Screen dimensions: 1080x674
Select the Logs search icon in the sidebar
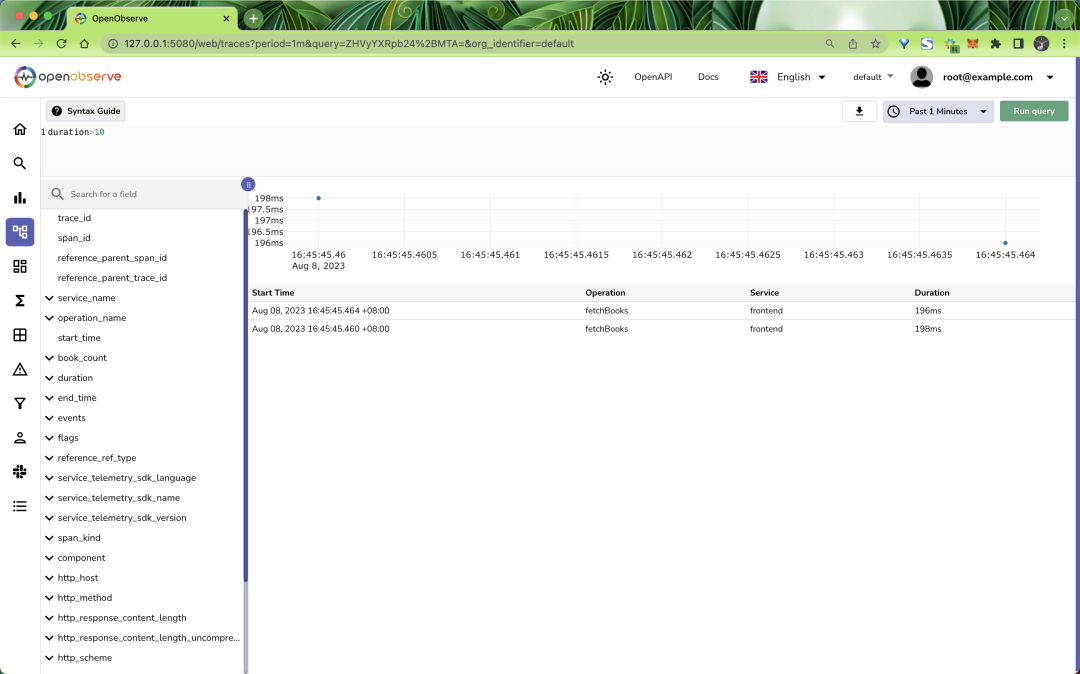[x=19, y=163]
